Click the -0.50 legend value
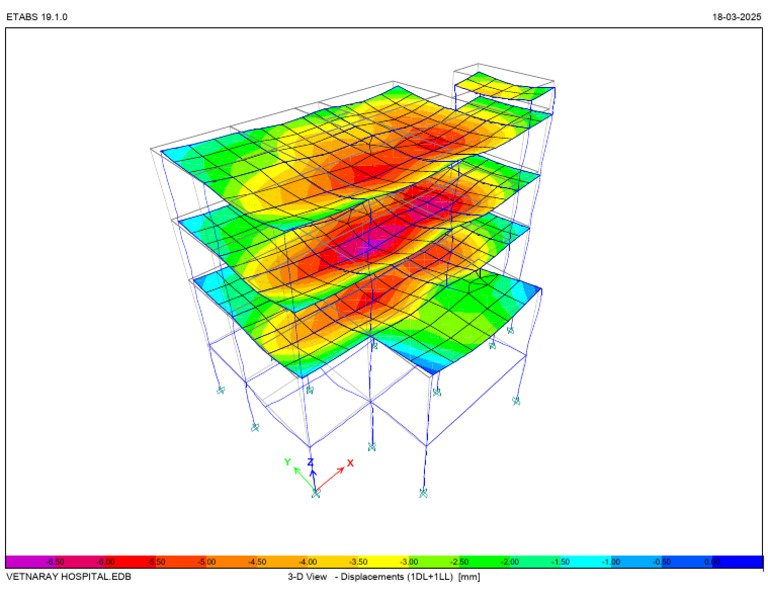The height and width of the screenshot is (594, 768). pos(661,562)
